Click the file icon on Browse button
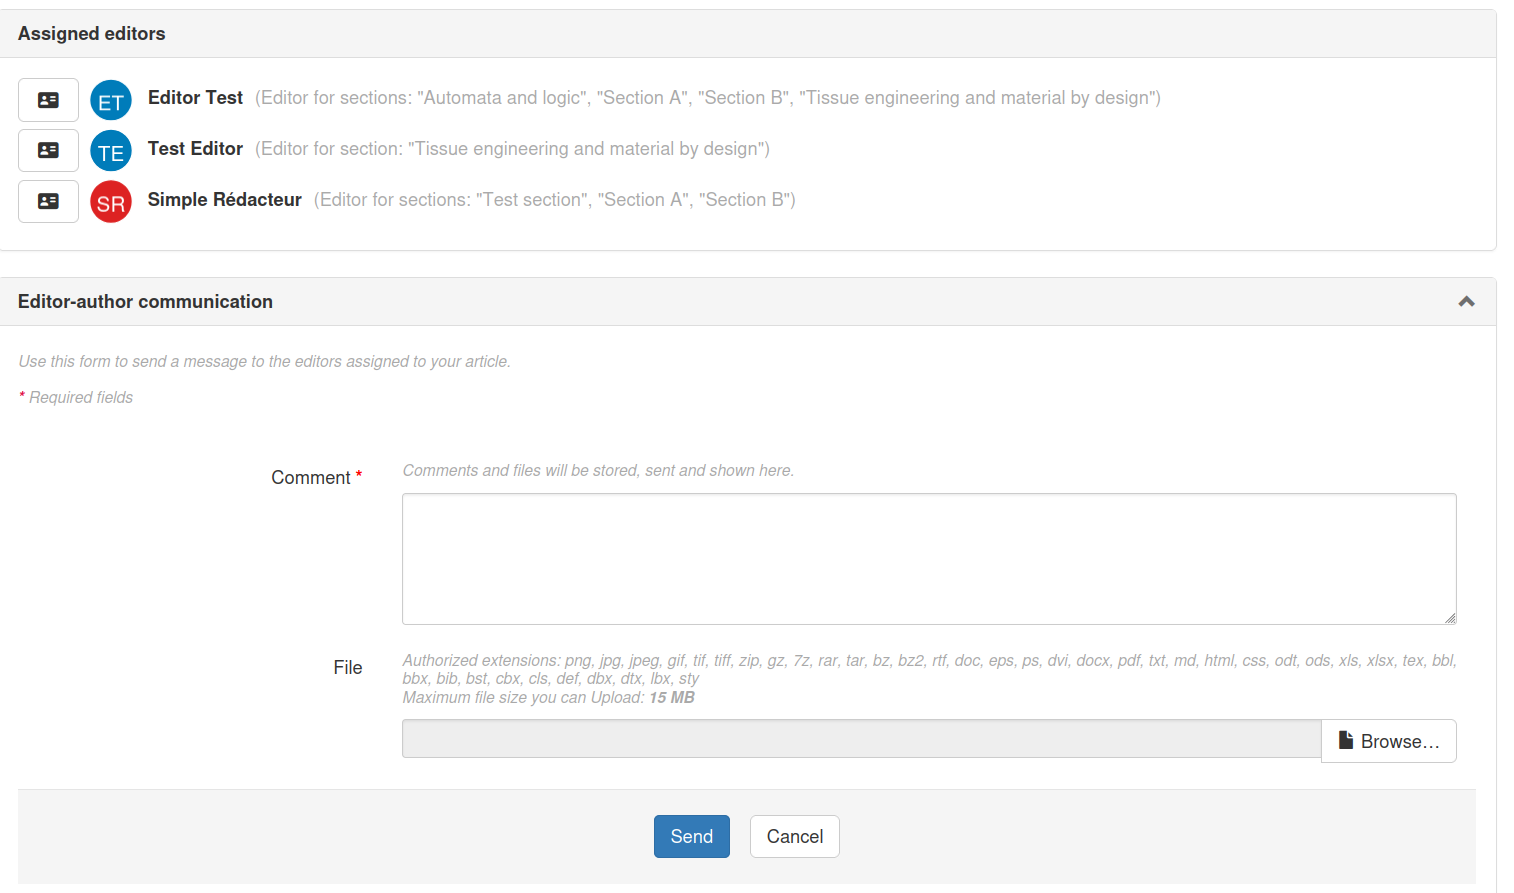The image size is (1514, 893). pos(1346,740)
